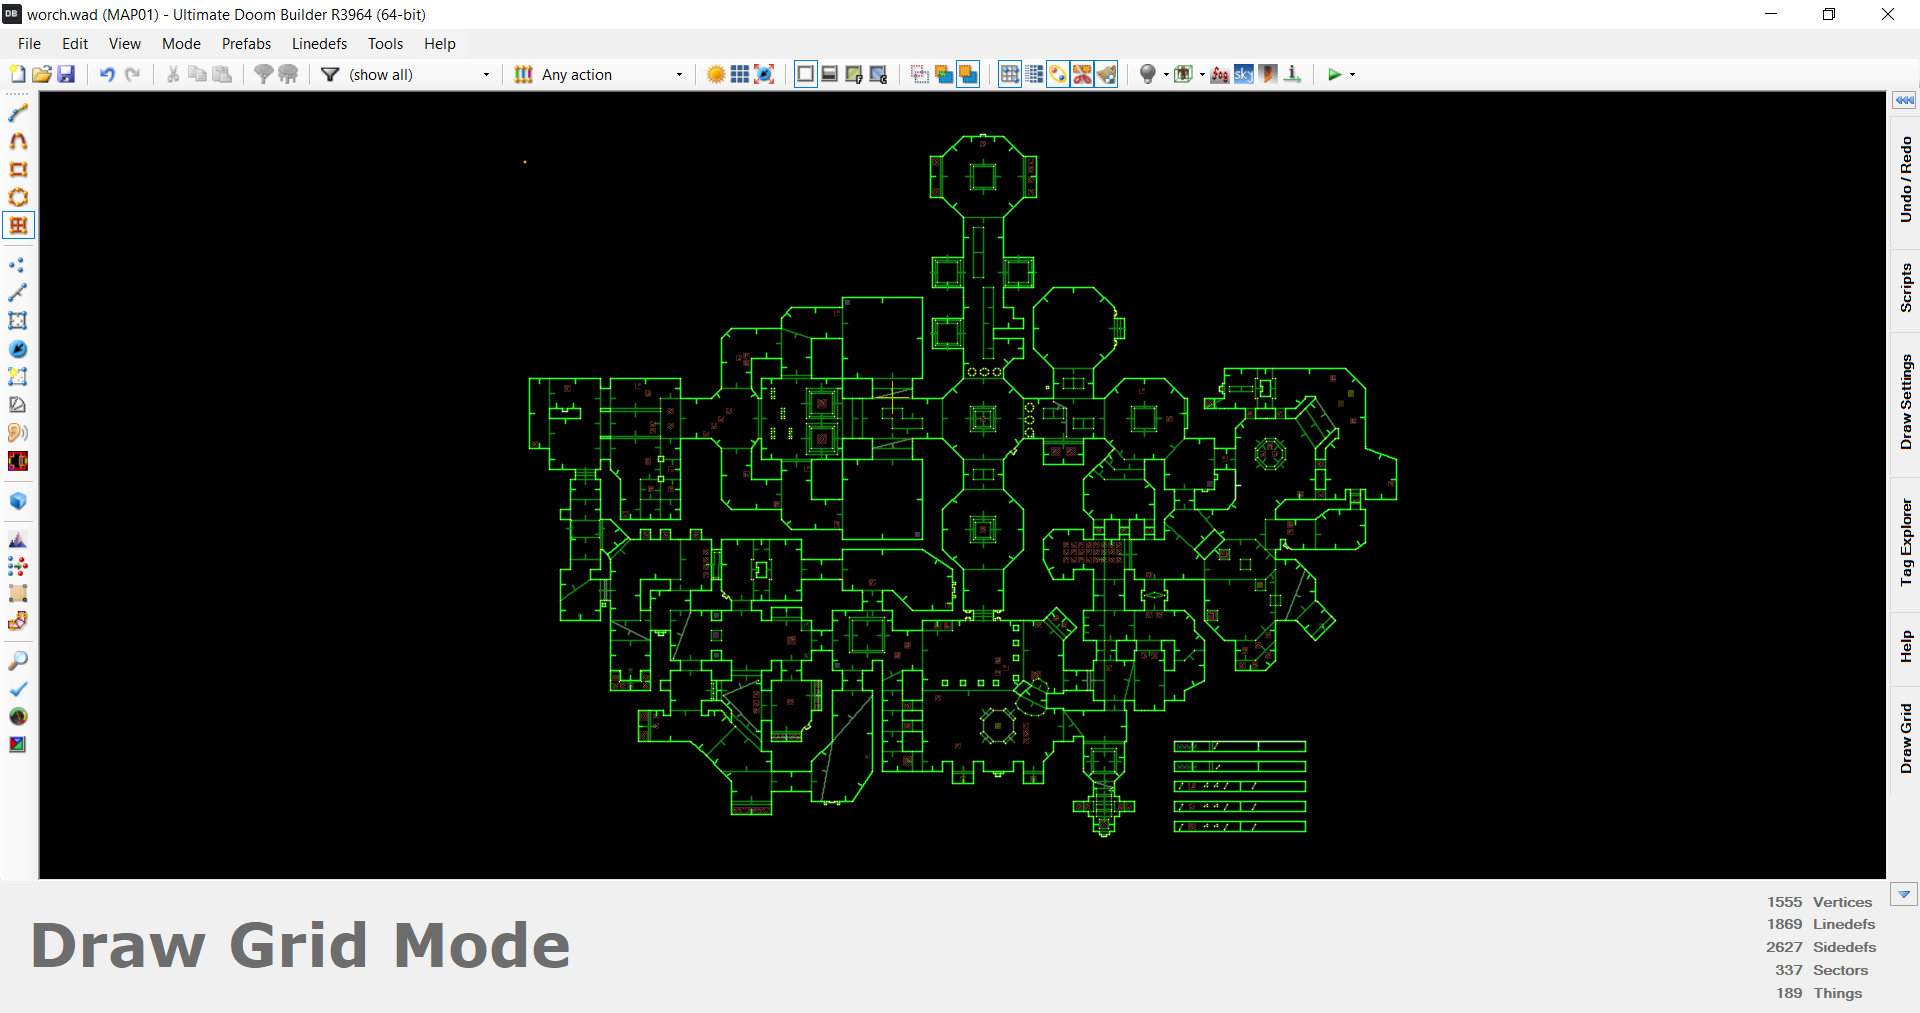Select Draw Ellipse mode tool
The width and height of the screenshot is (1920, 1013).
click(x=18, y=197)
